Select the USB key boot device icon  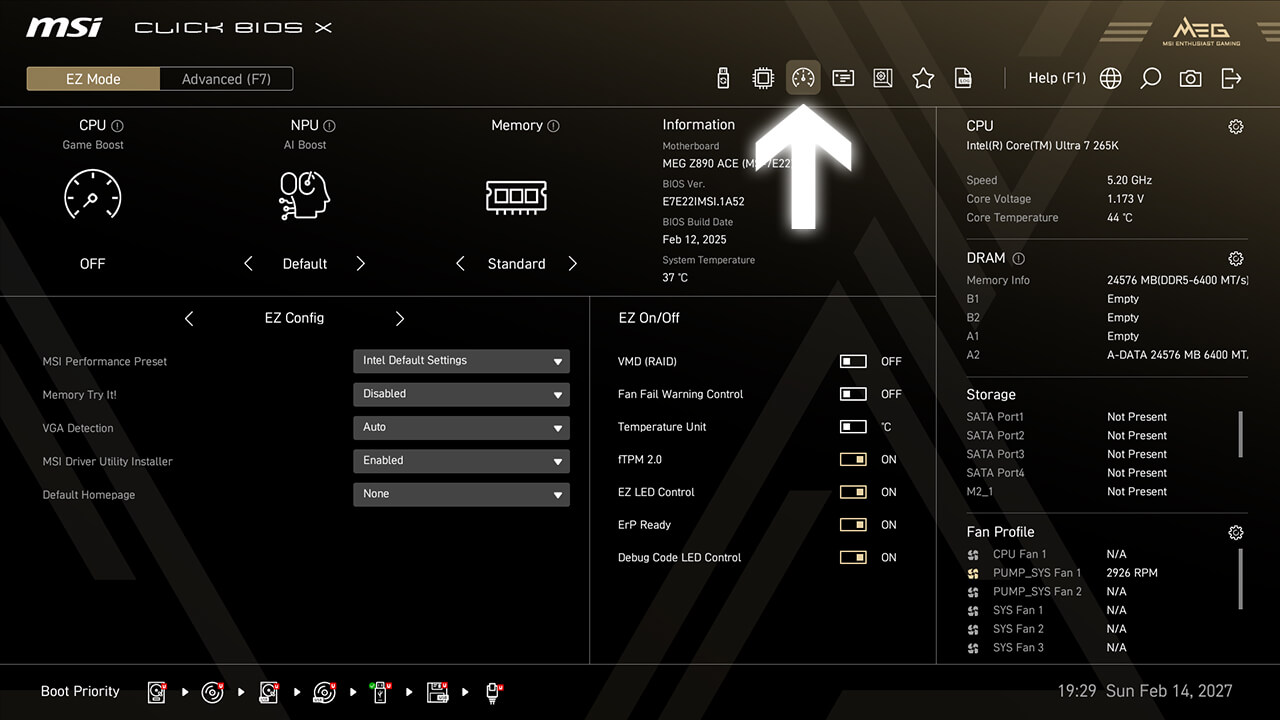click(381, 692)
